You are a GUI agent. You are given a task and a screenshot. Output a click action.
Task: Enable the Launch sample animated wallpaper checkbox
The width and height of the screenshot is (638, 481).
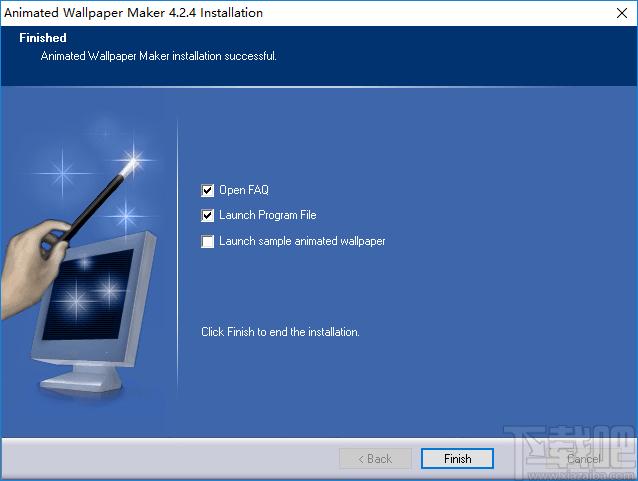click(208, 241)
